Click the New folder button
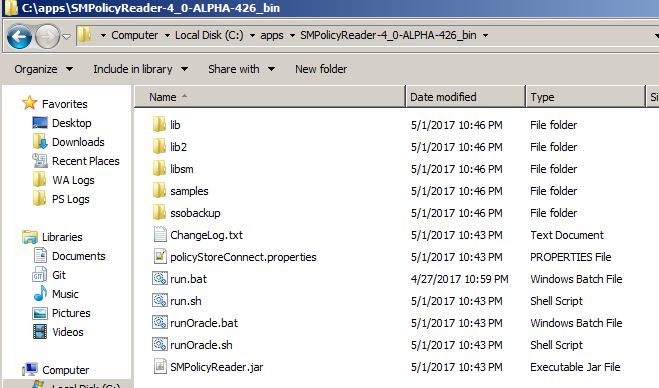 click(321, 69)
